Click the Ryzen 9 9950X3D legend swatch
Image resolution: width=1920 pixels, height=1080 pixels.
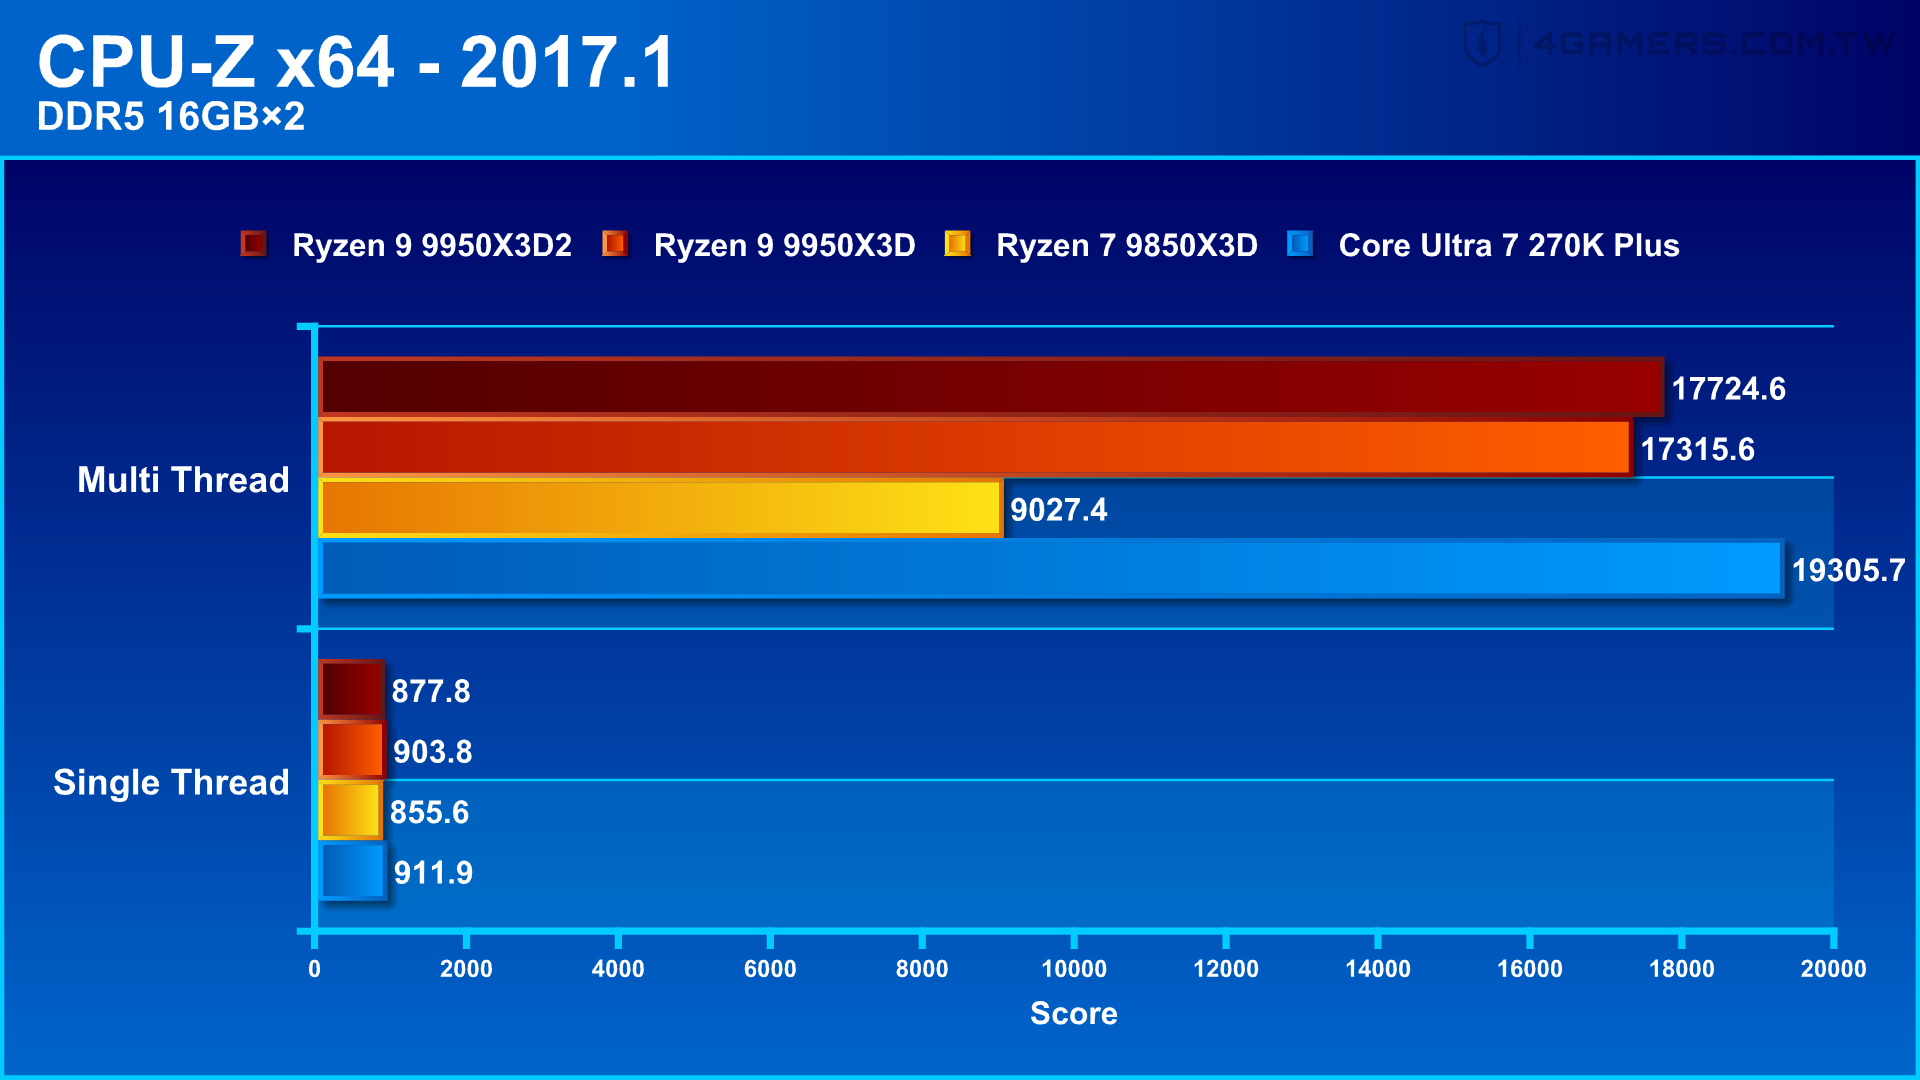615,244
